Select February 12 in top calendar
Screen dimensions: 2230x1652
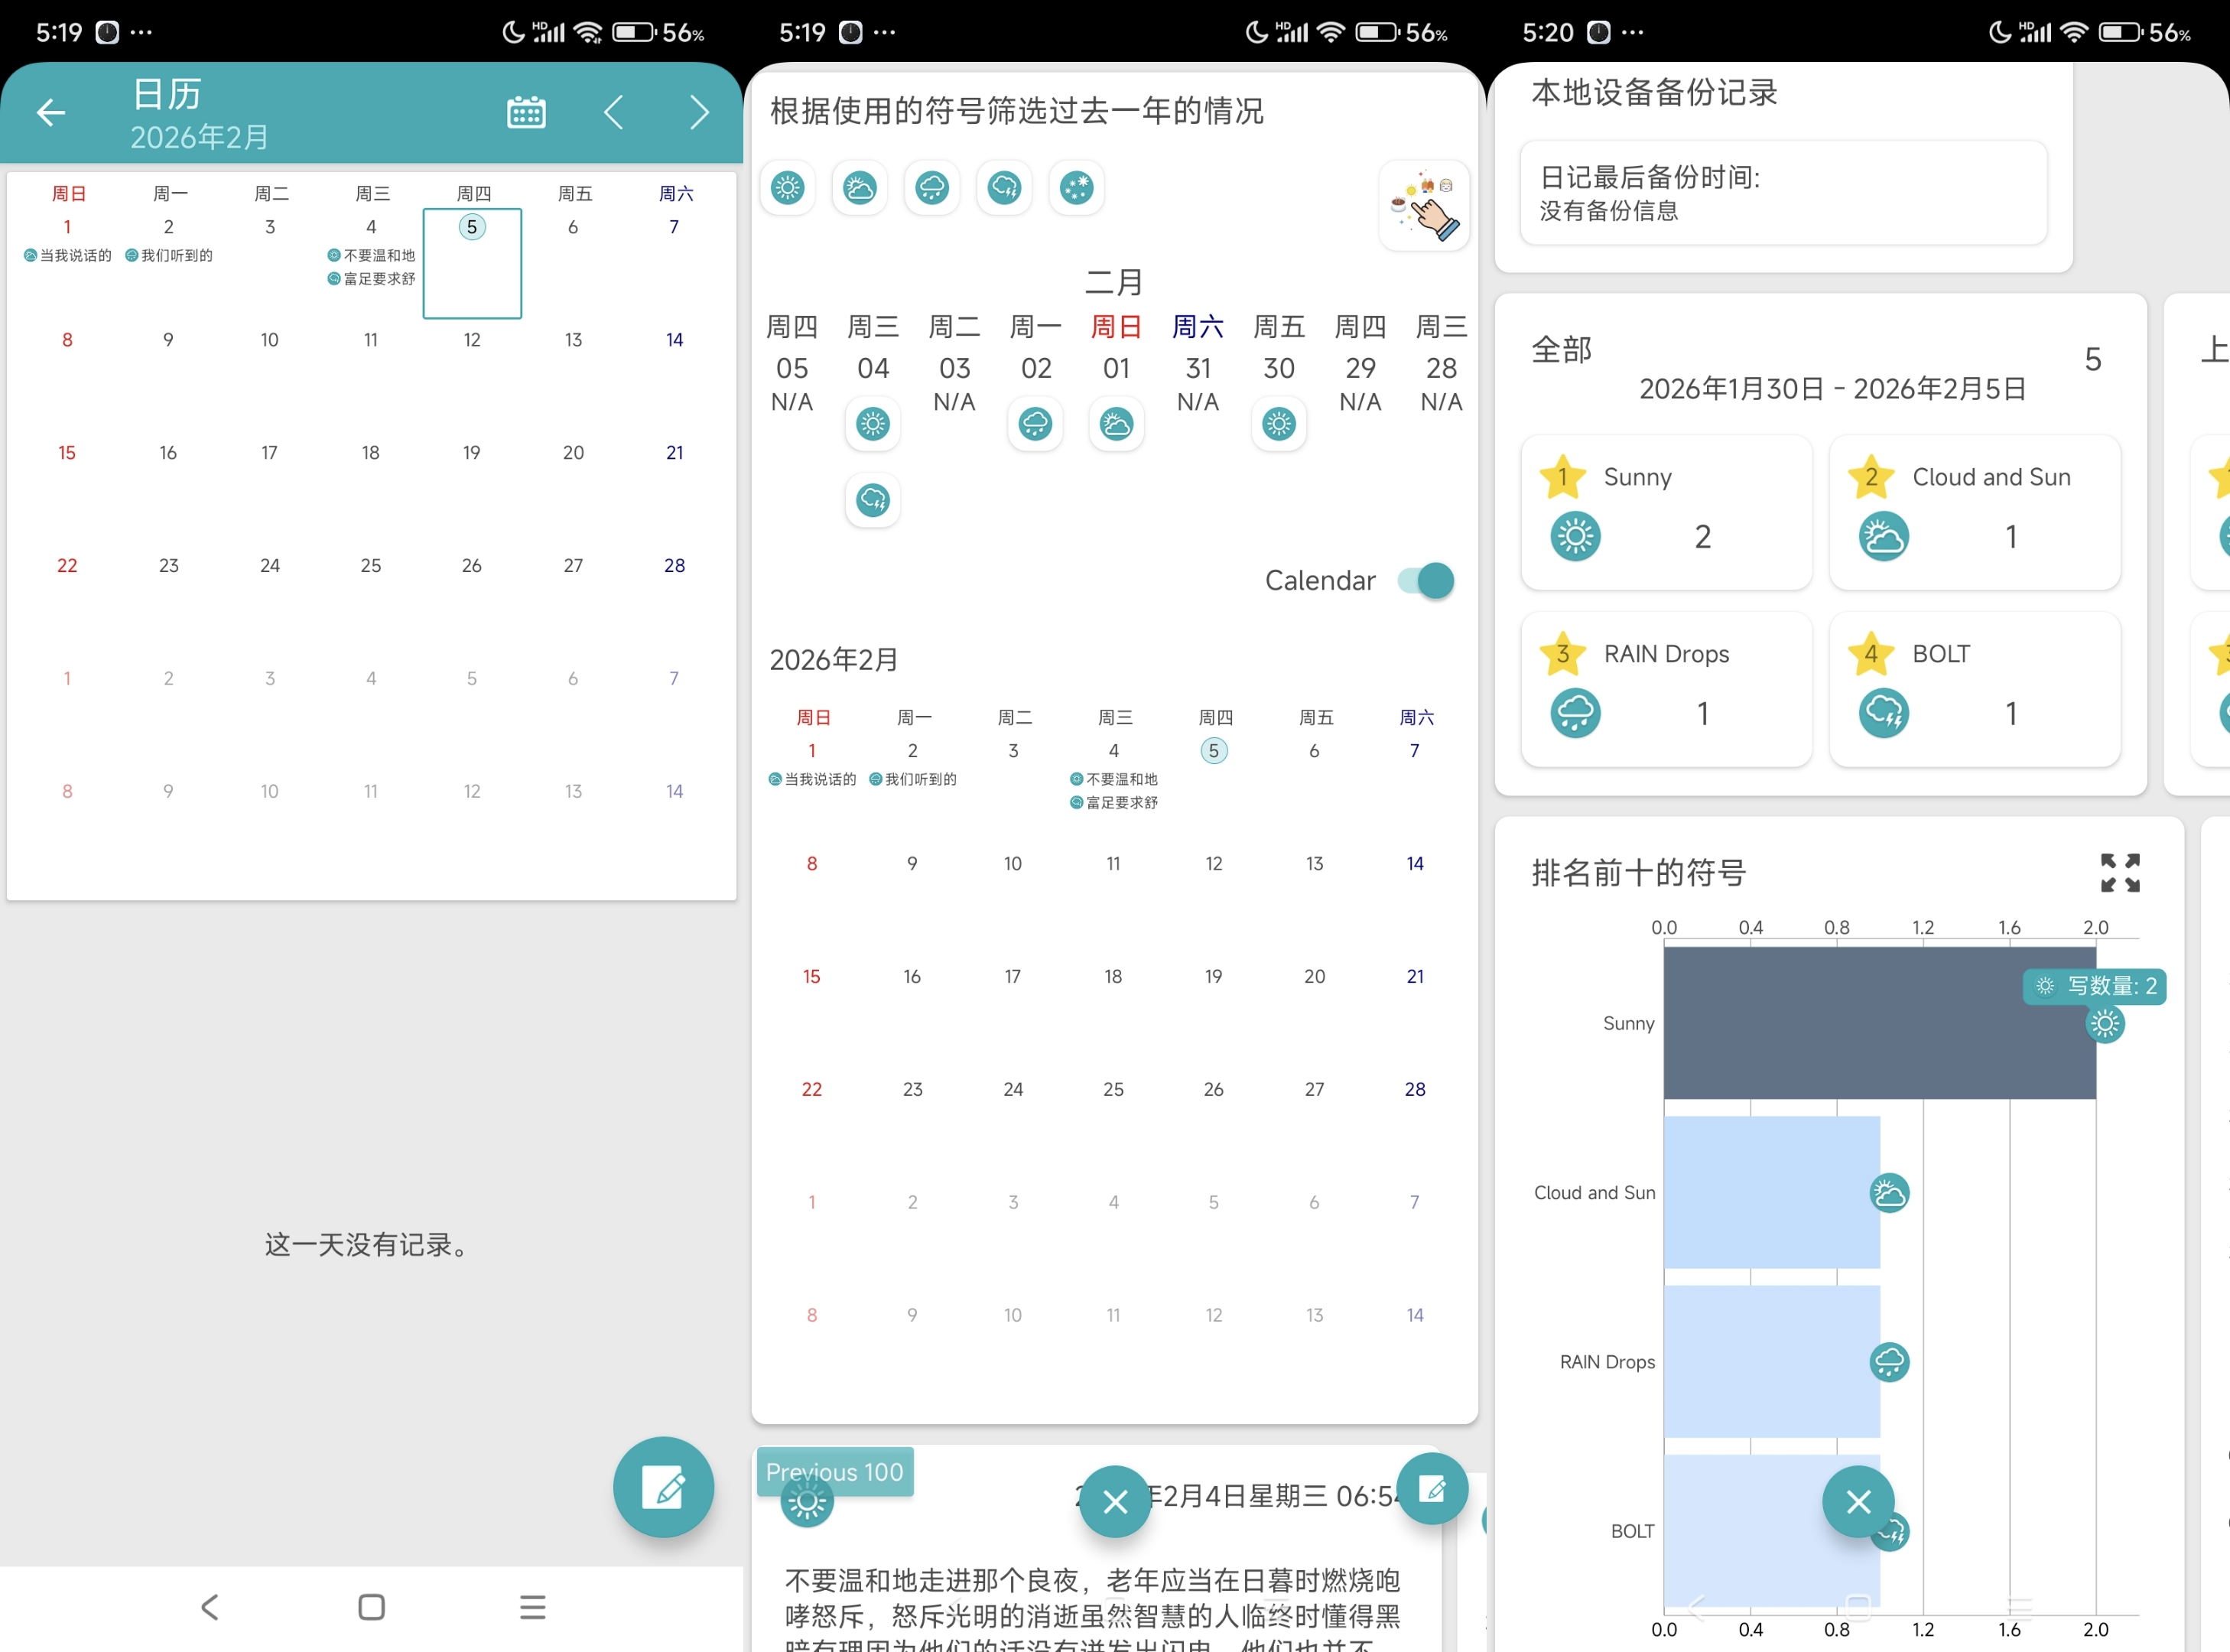click(x=472, y=340)
